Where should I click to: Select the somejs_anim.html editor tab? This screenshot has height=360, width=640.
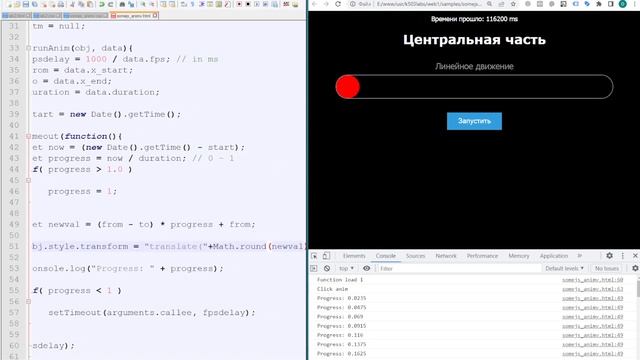[x=134, y=16]
